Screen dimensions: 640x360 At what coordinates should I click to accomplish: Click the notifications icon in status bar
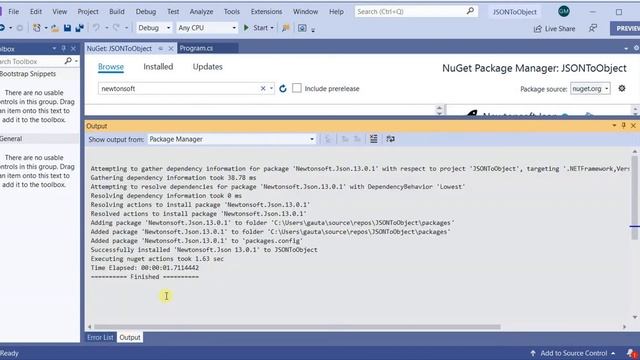click(631, 353)
